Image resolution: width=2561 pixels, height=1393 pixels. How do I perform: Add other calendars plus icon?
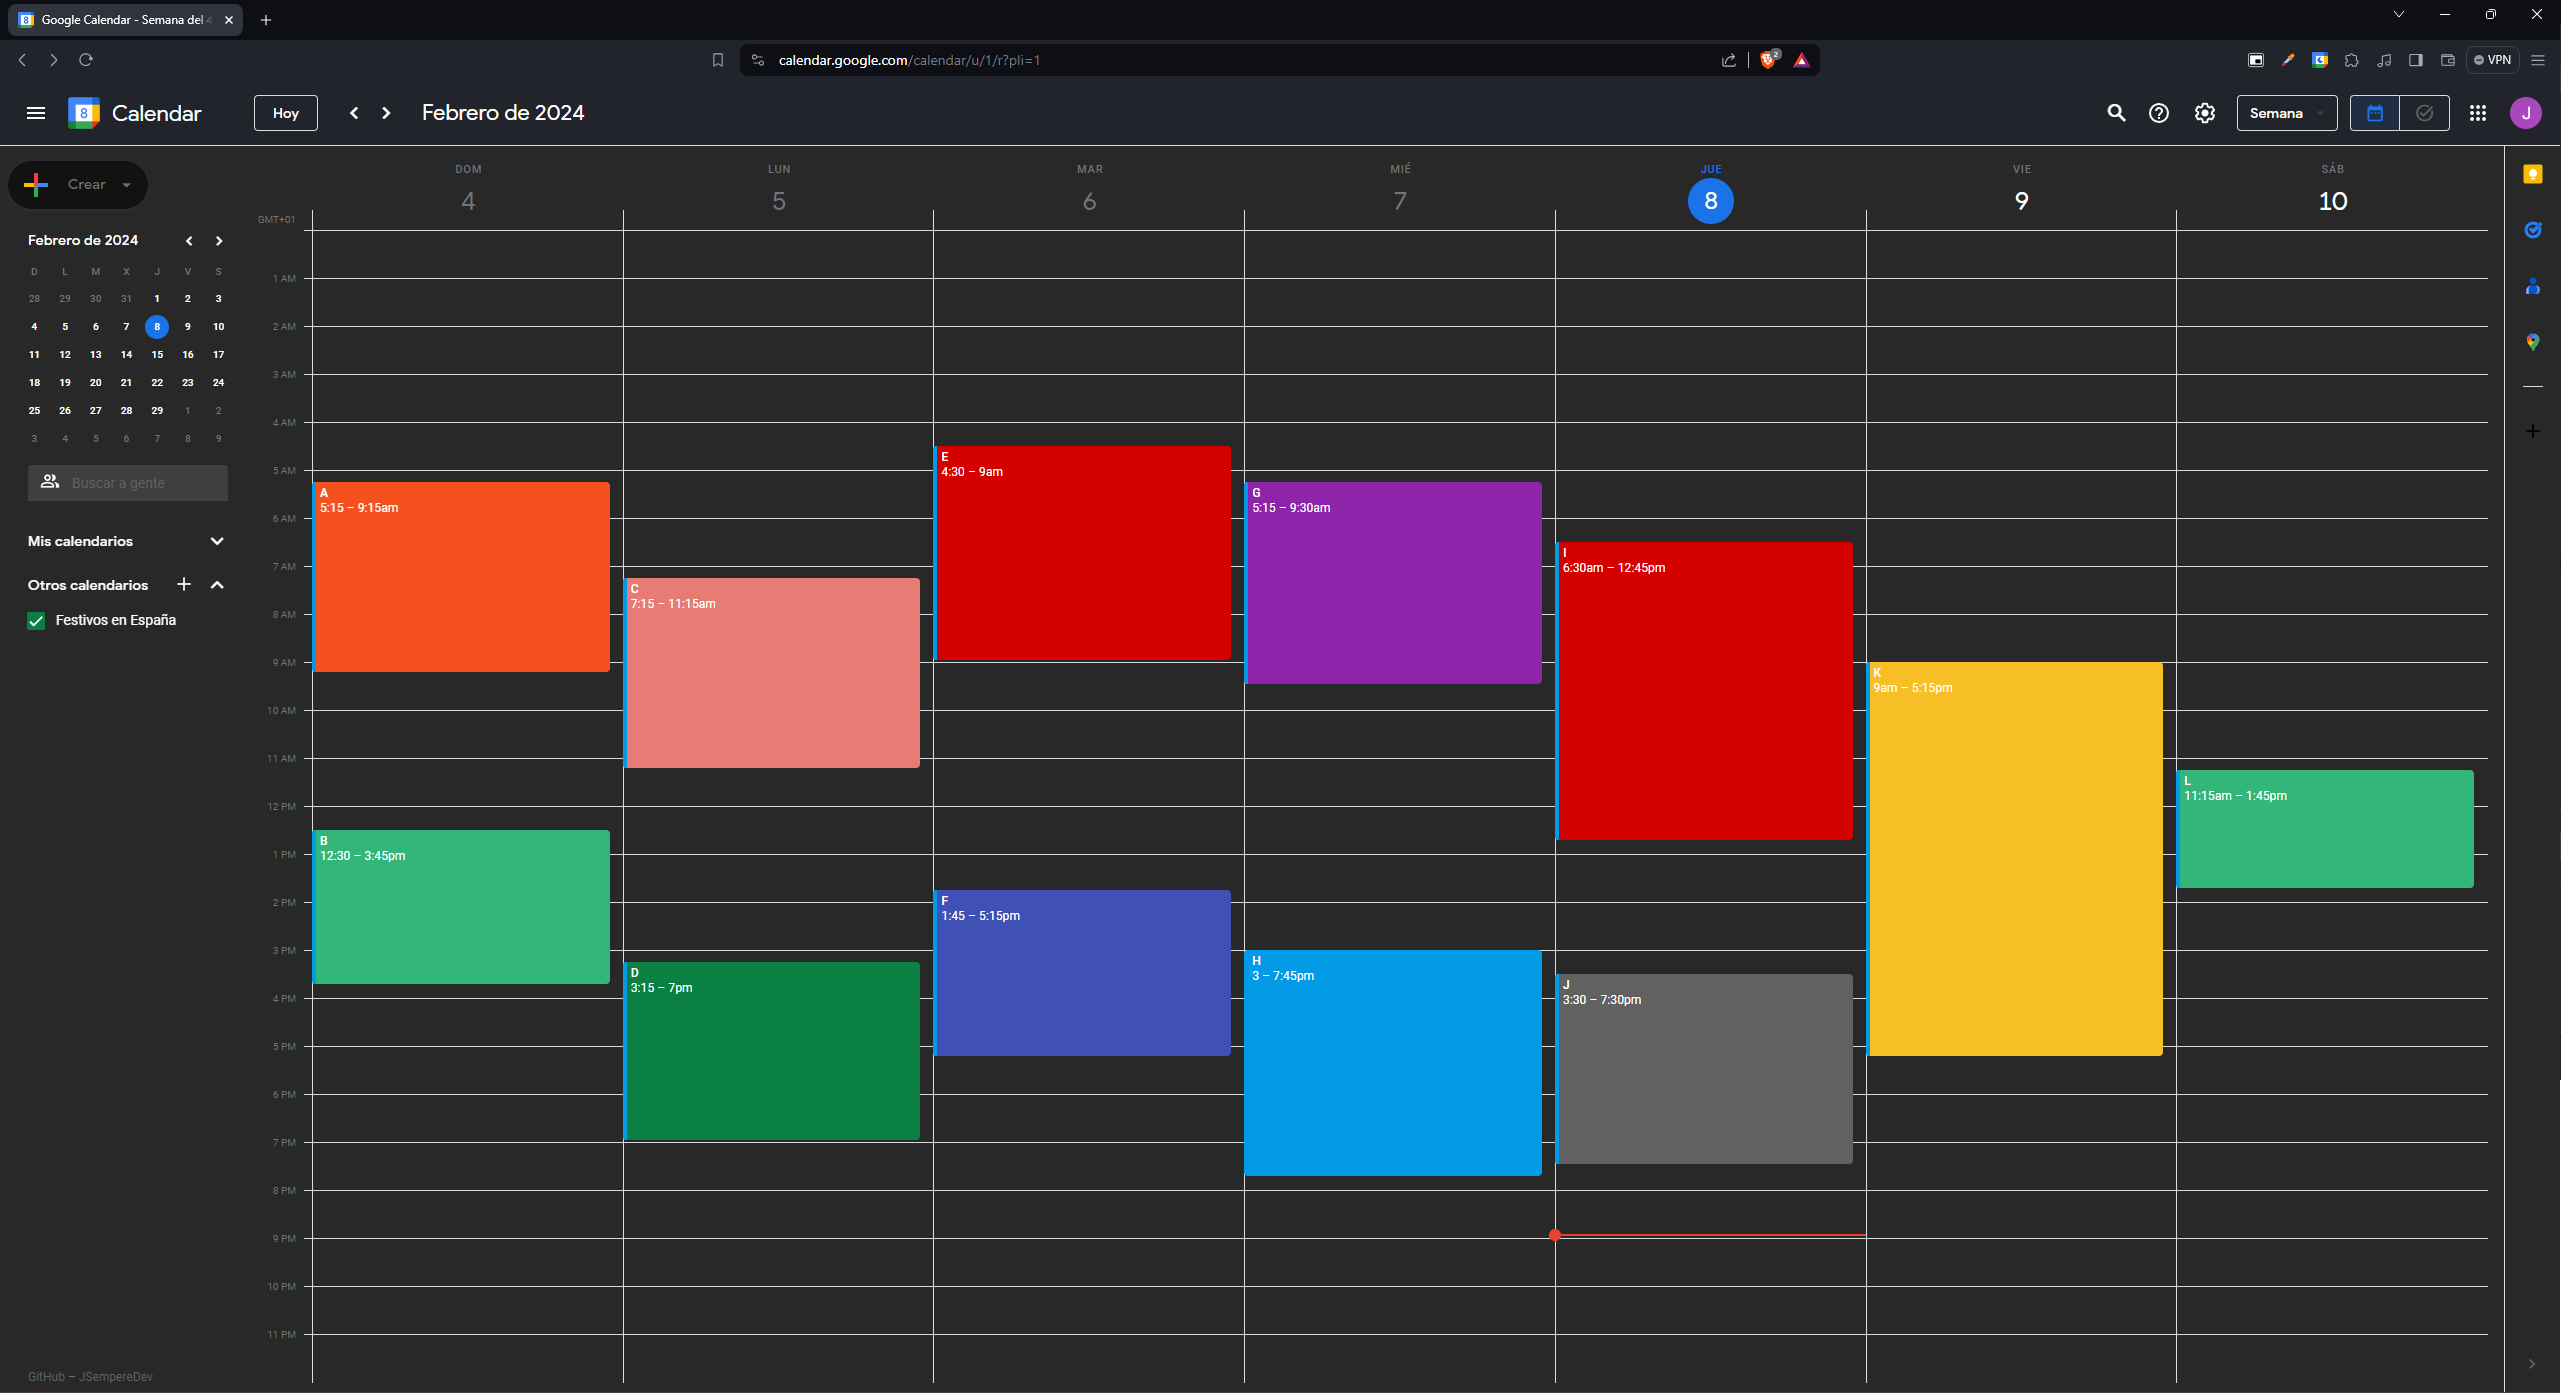click(x=184, y=584)
